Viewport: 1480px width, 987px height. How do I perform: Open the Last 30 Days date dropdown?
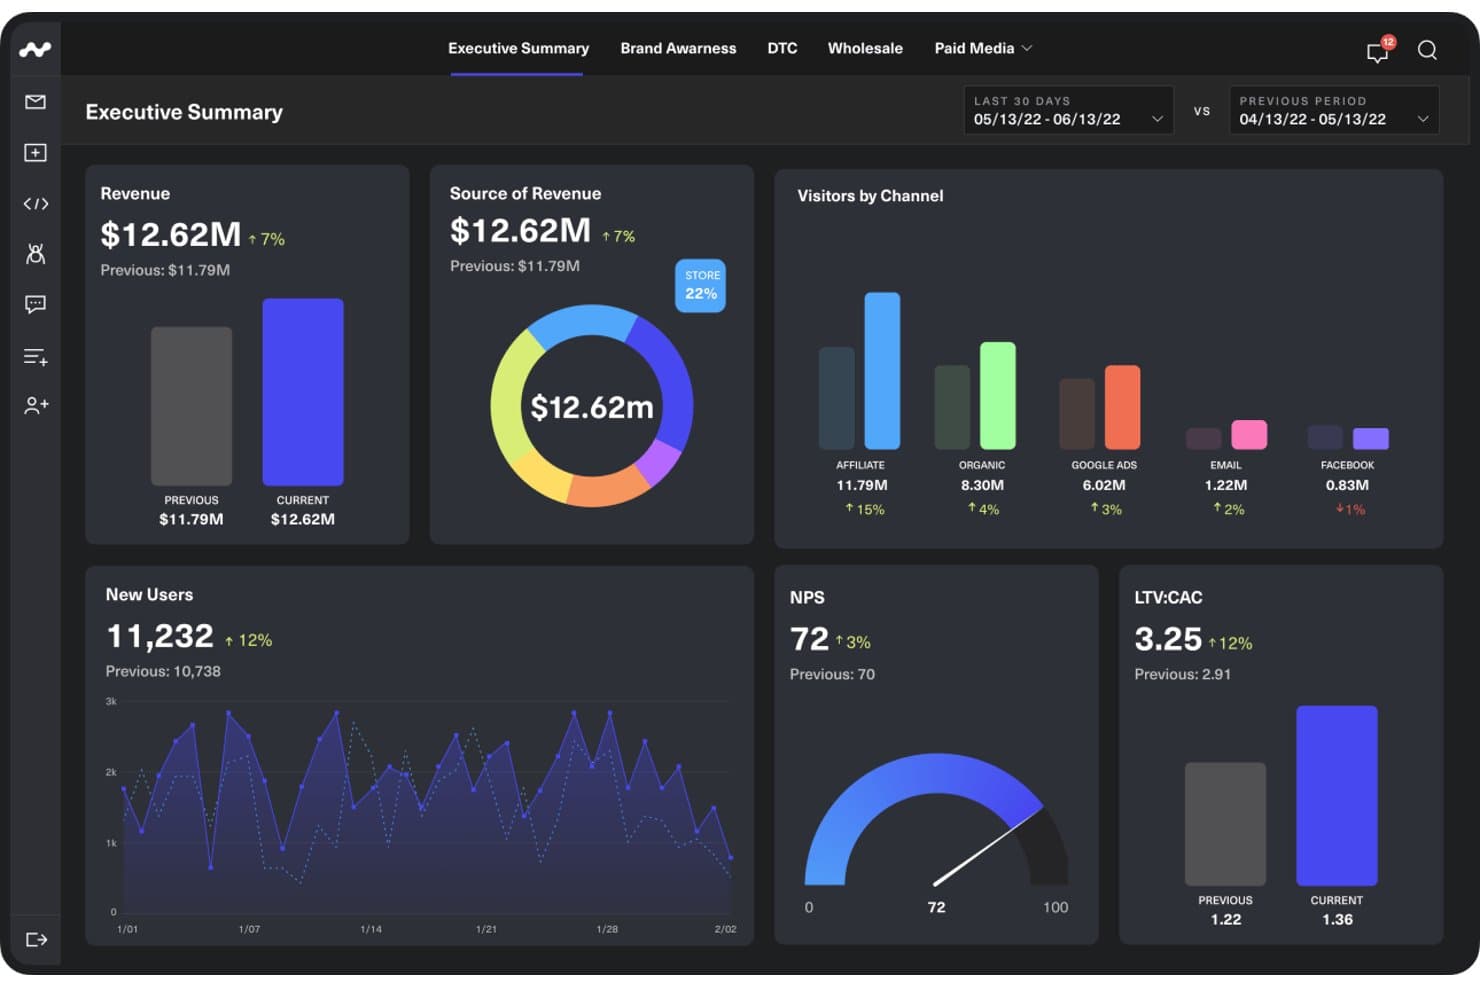pos(1068,110)
